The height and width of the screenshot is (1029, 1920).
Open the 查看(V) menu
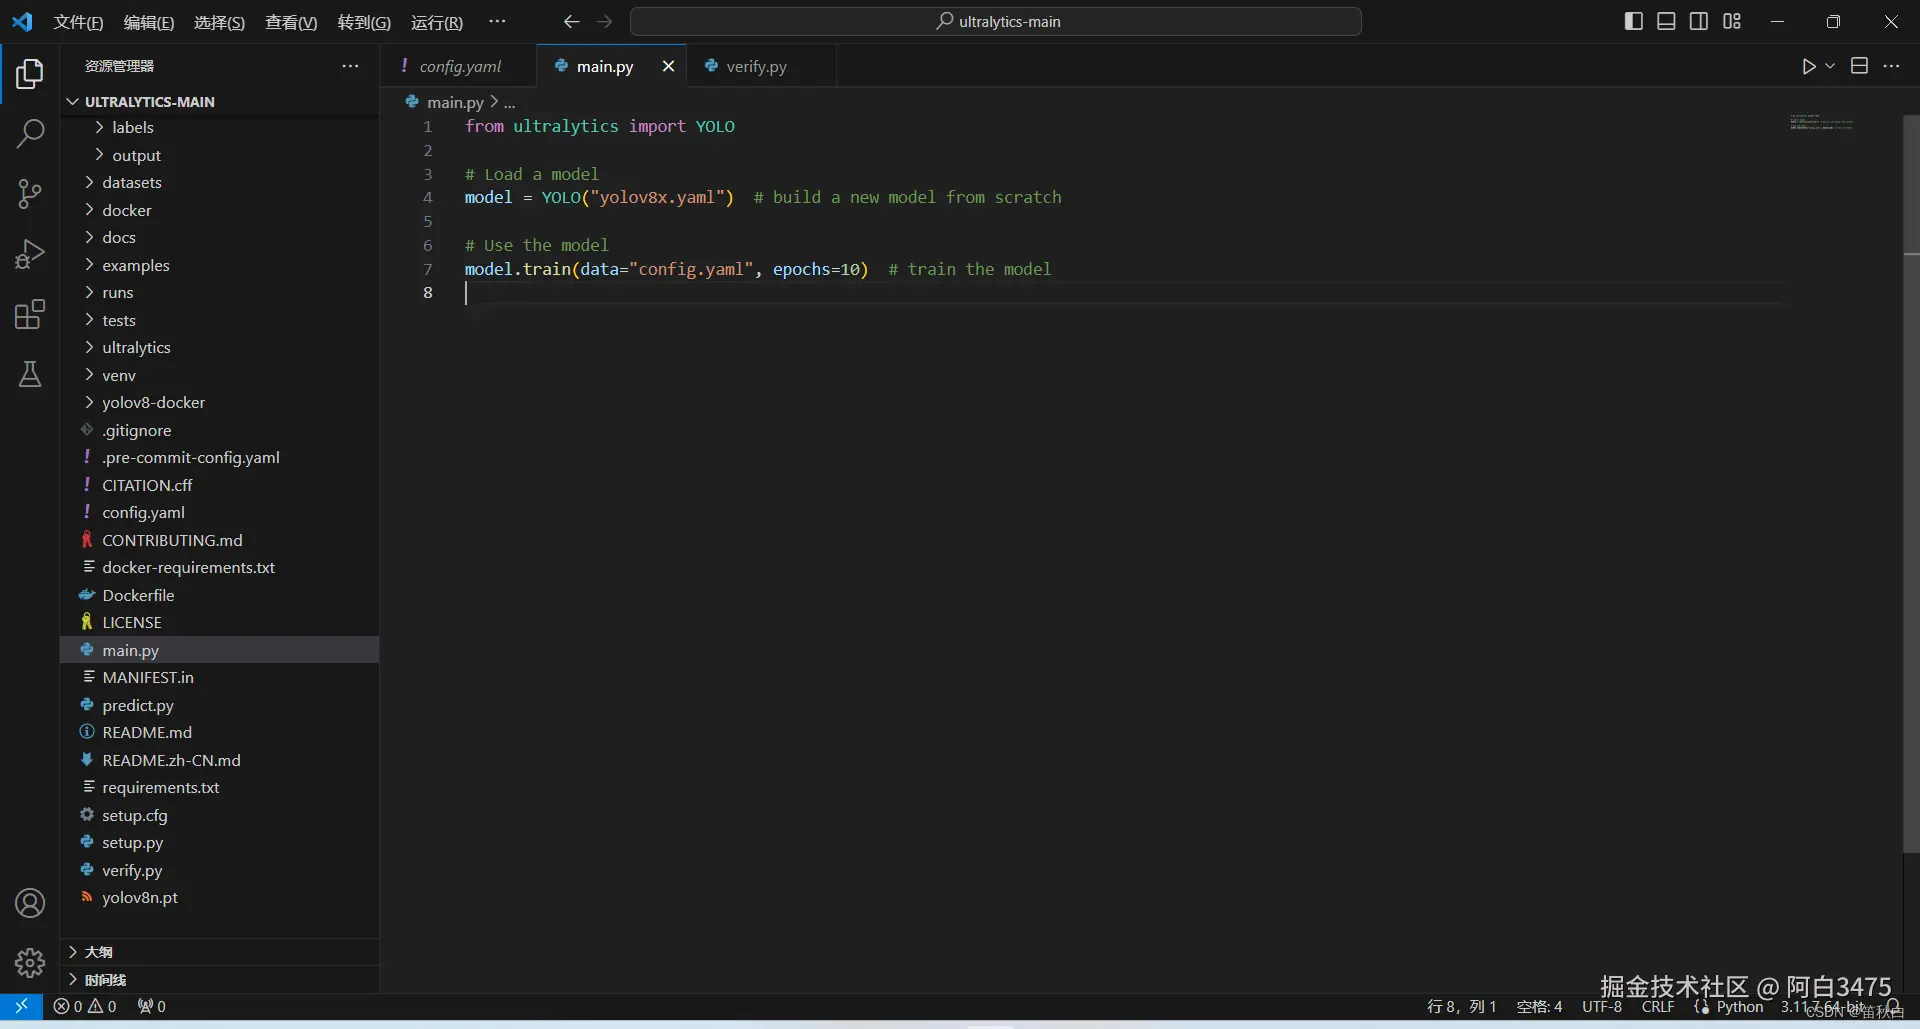tap(290, 22)
